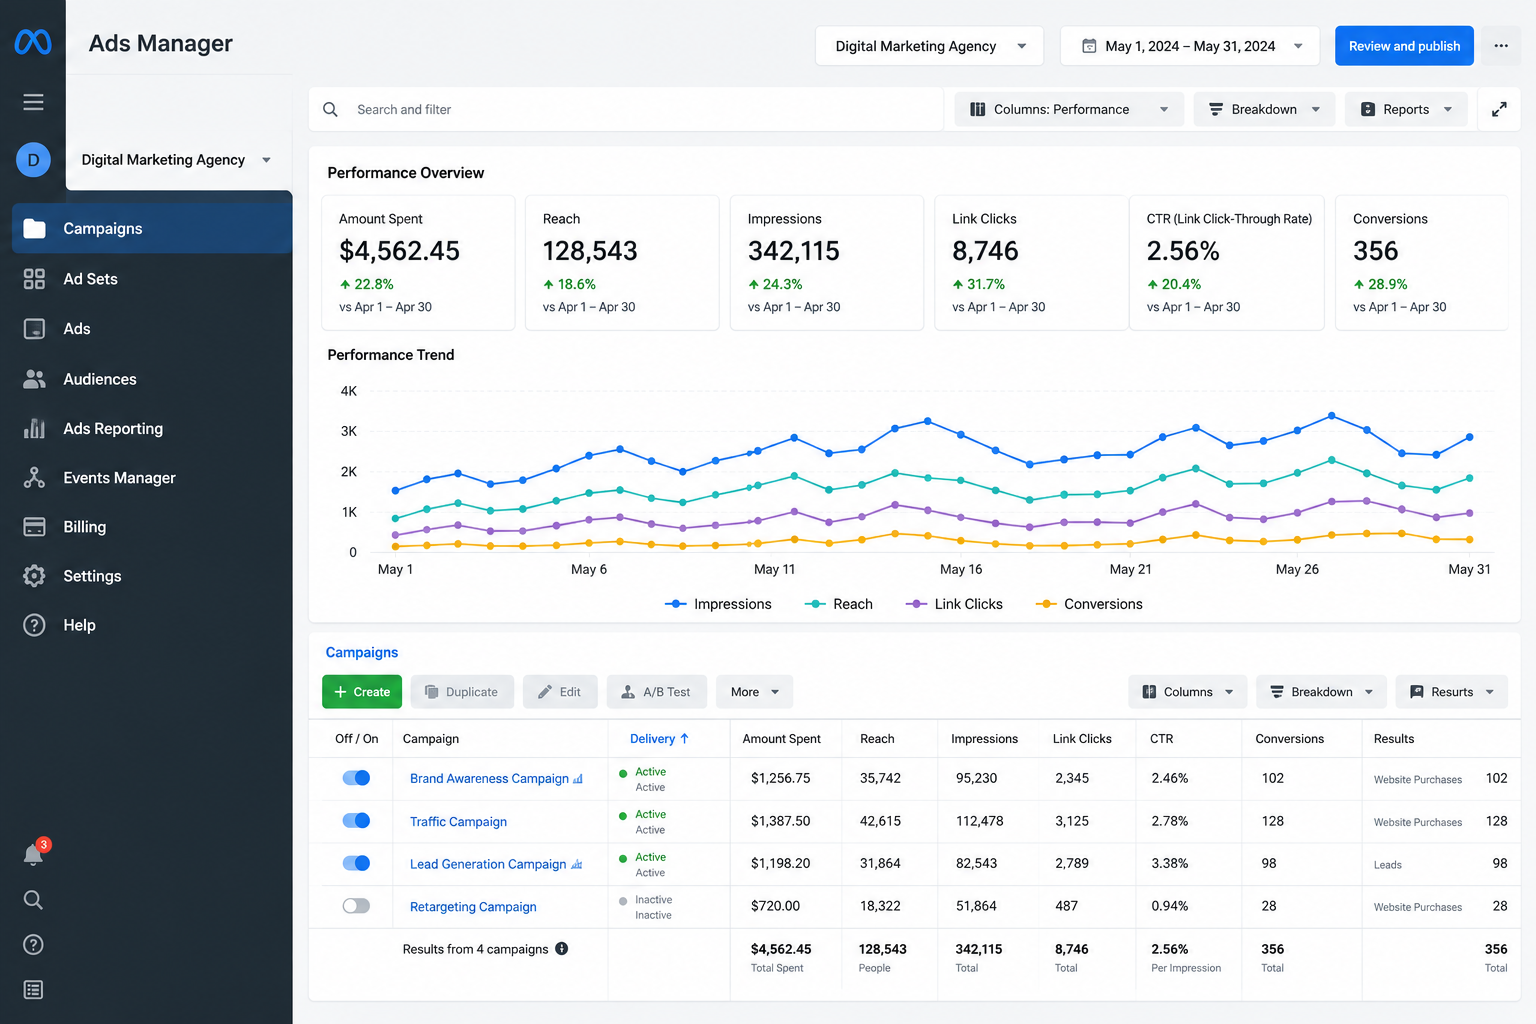Open the More dropdown in Campaigns toolbar
Image resolution: width=1536 pixels, height=1024 pixels.
tap(755, 692)
